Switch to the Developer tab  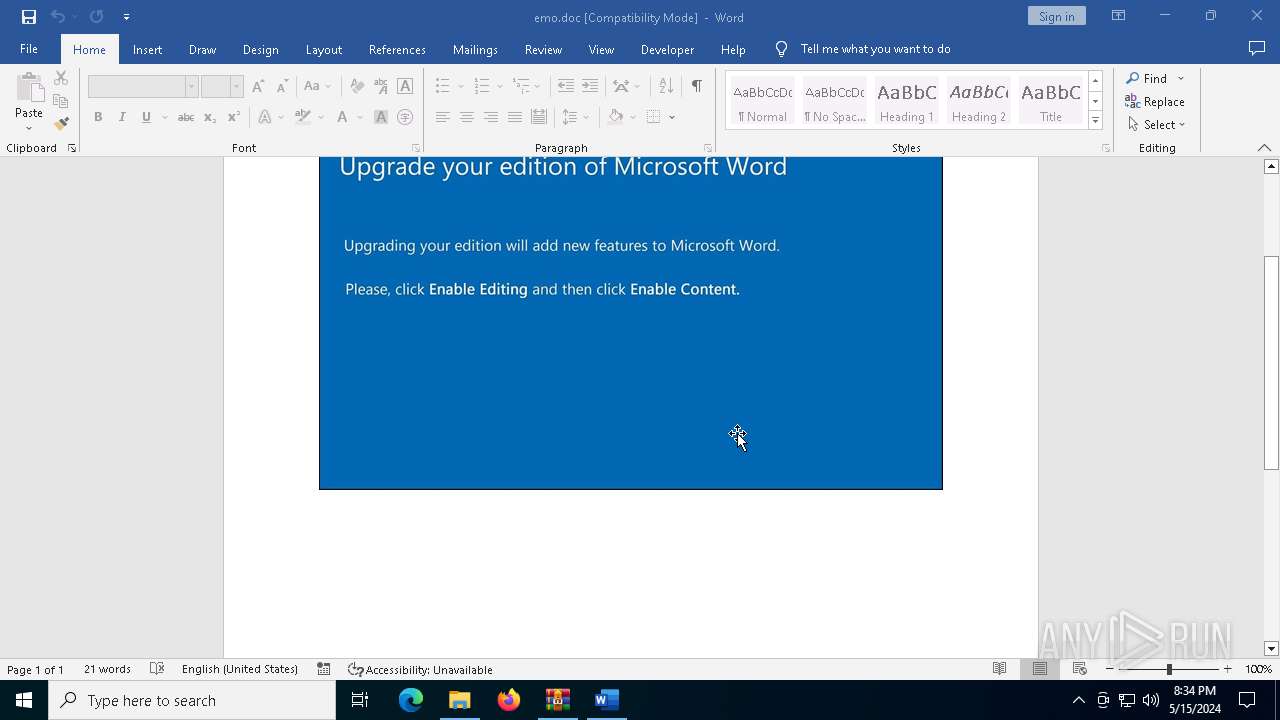667,49
